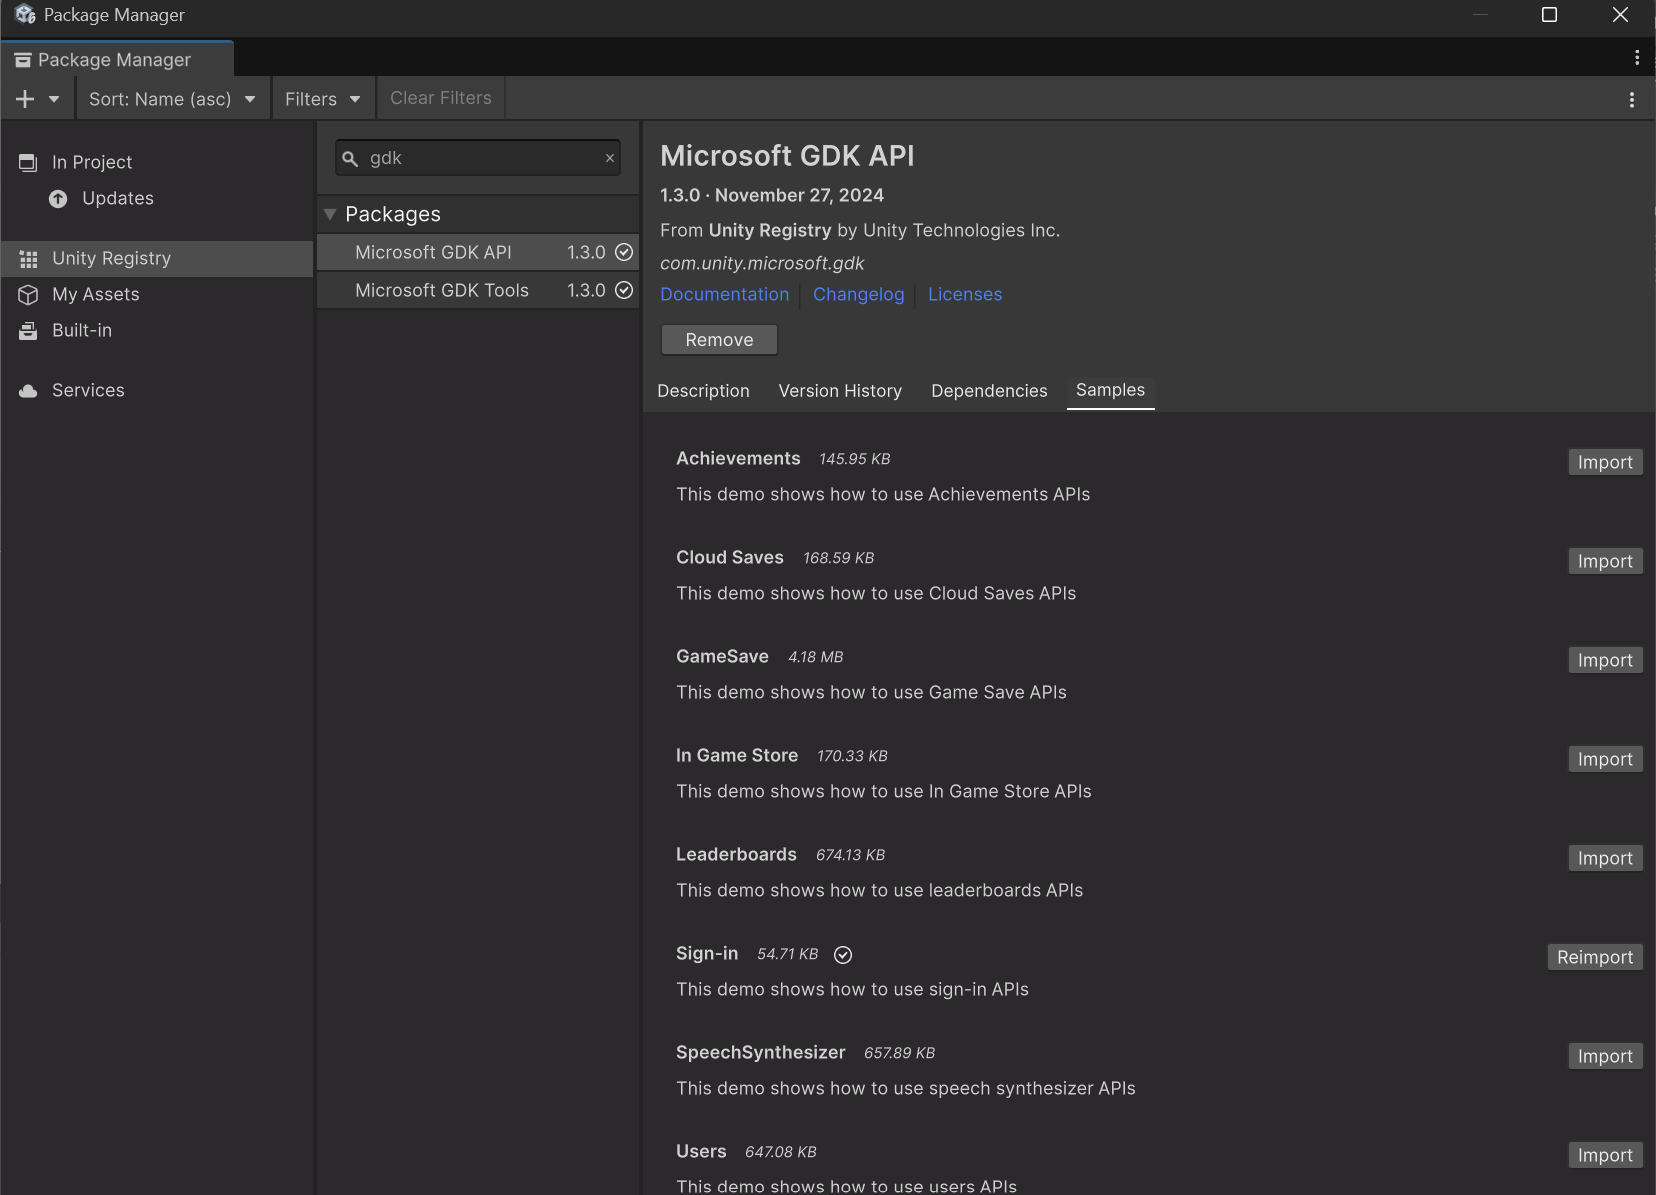Click the add package plus icon

click(24, 98)
